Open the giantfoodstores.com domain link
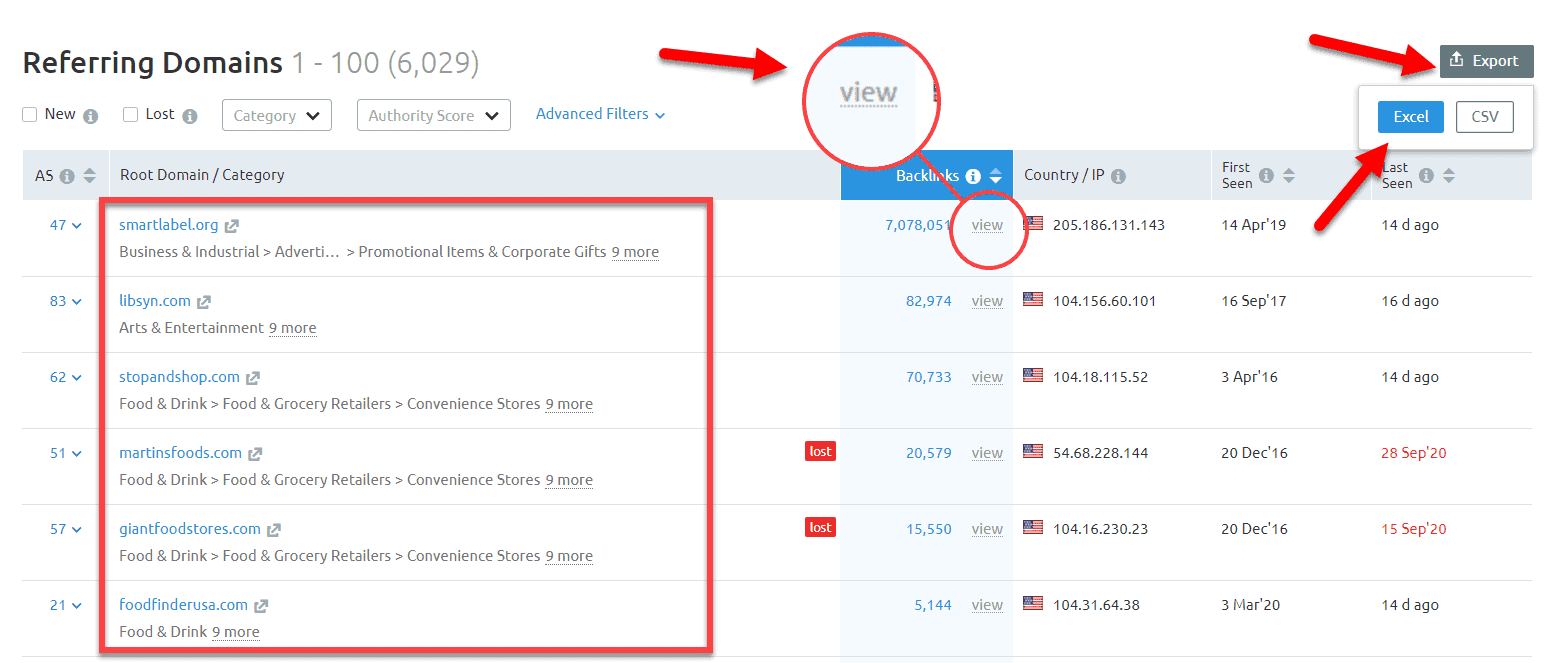 pos(190,529)
